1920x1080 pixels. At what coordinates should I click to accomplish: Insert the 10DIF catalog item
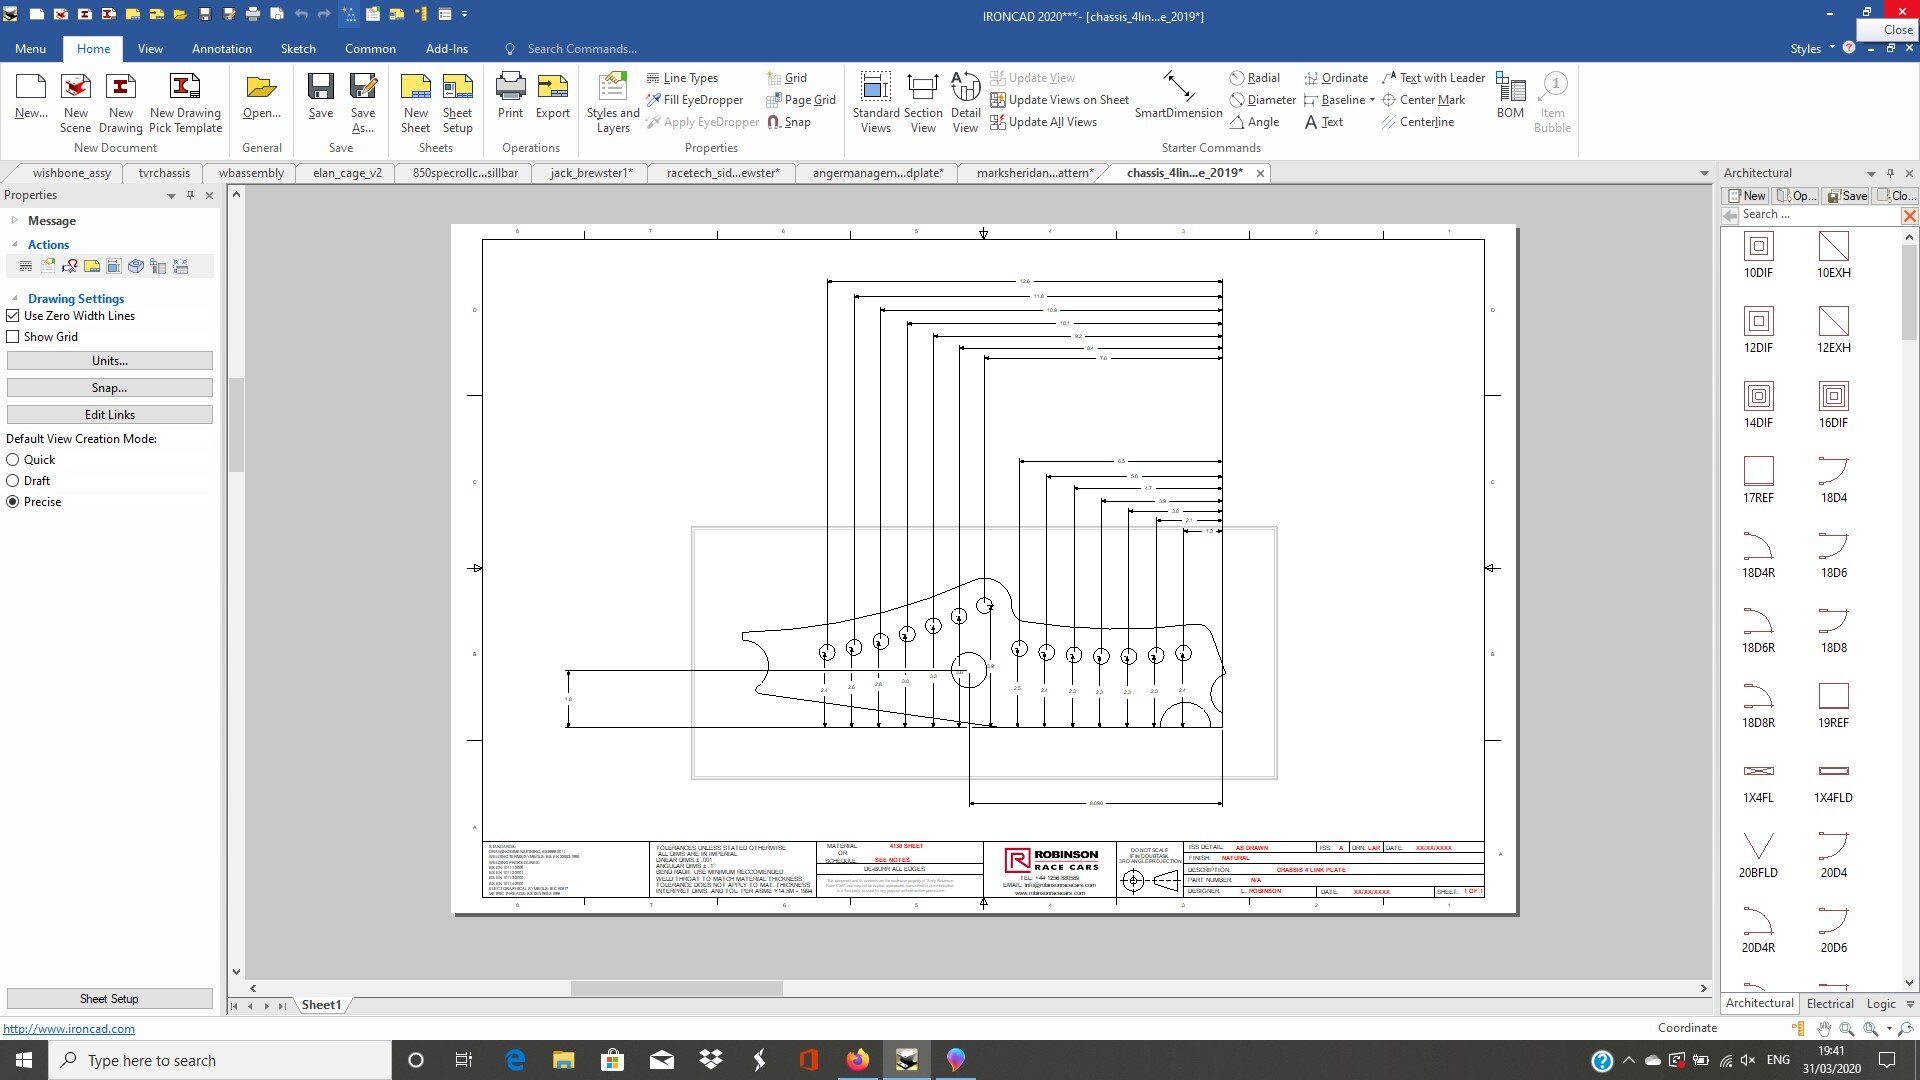(1758, 254)
